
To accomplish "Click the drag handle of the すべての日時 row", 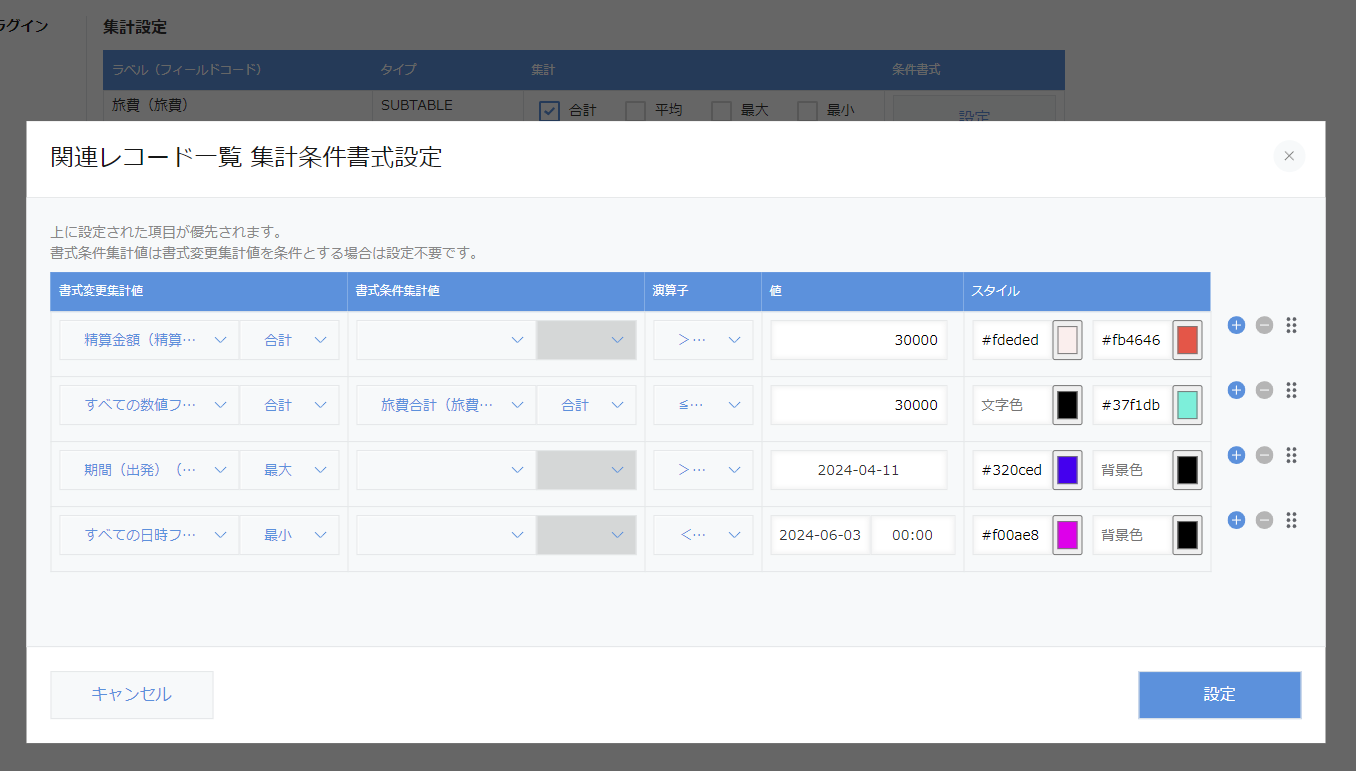I will coord(1291,520).
